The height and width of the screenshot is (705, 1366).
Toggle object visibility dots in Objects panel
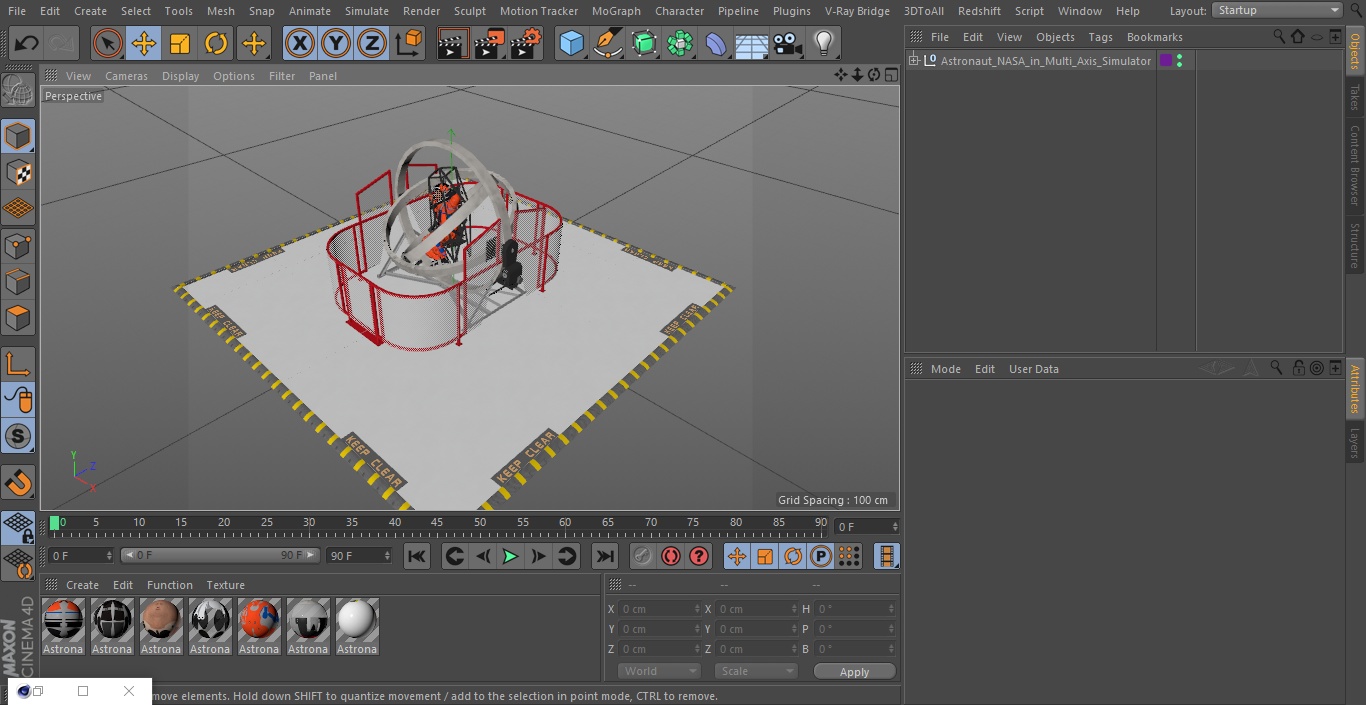[1180, 61]
